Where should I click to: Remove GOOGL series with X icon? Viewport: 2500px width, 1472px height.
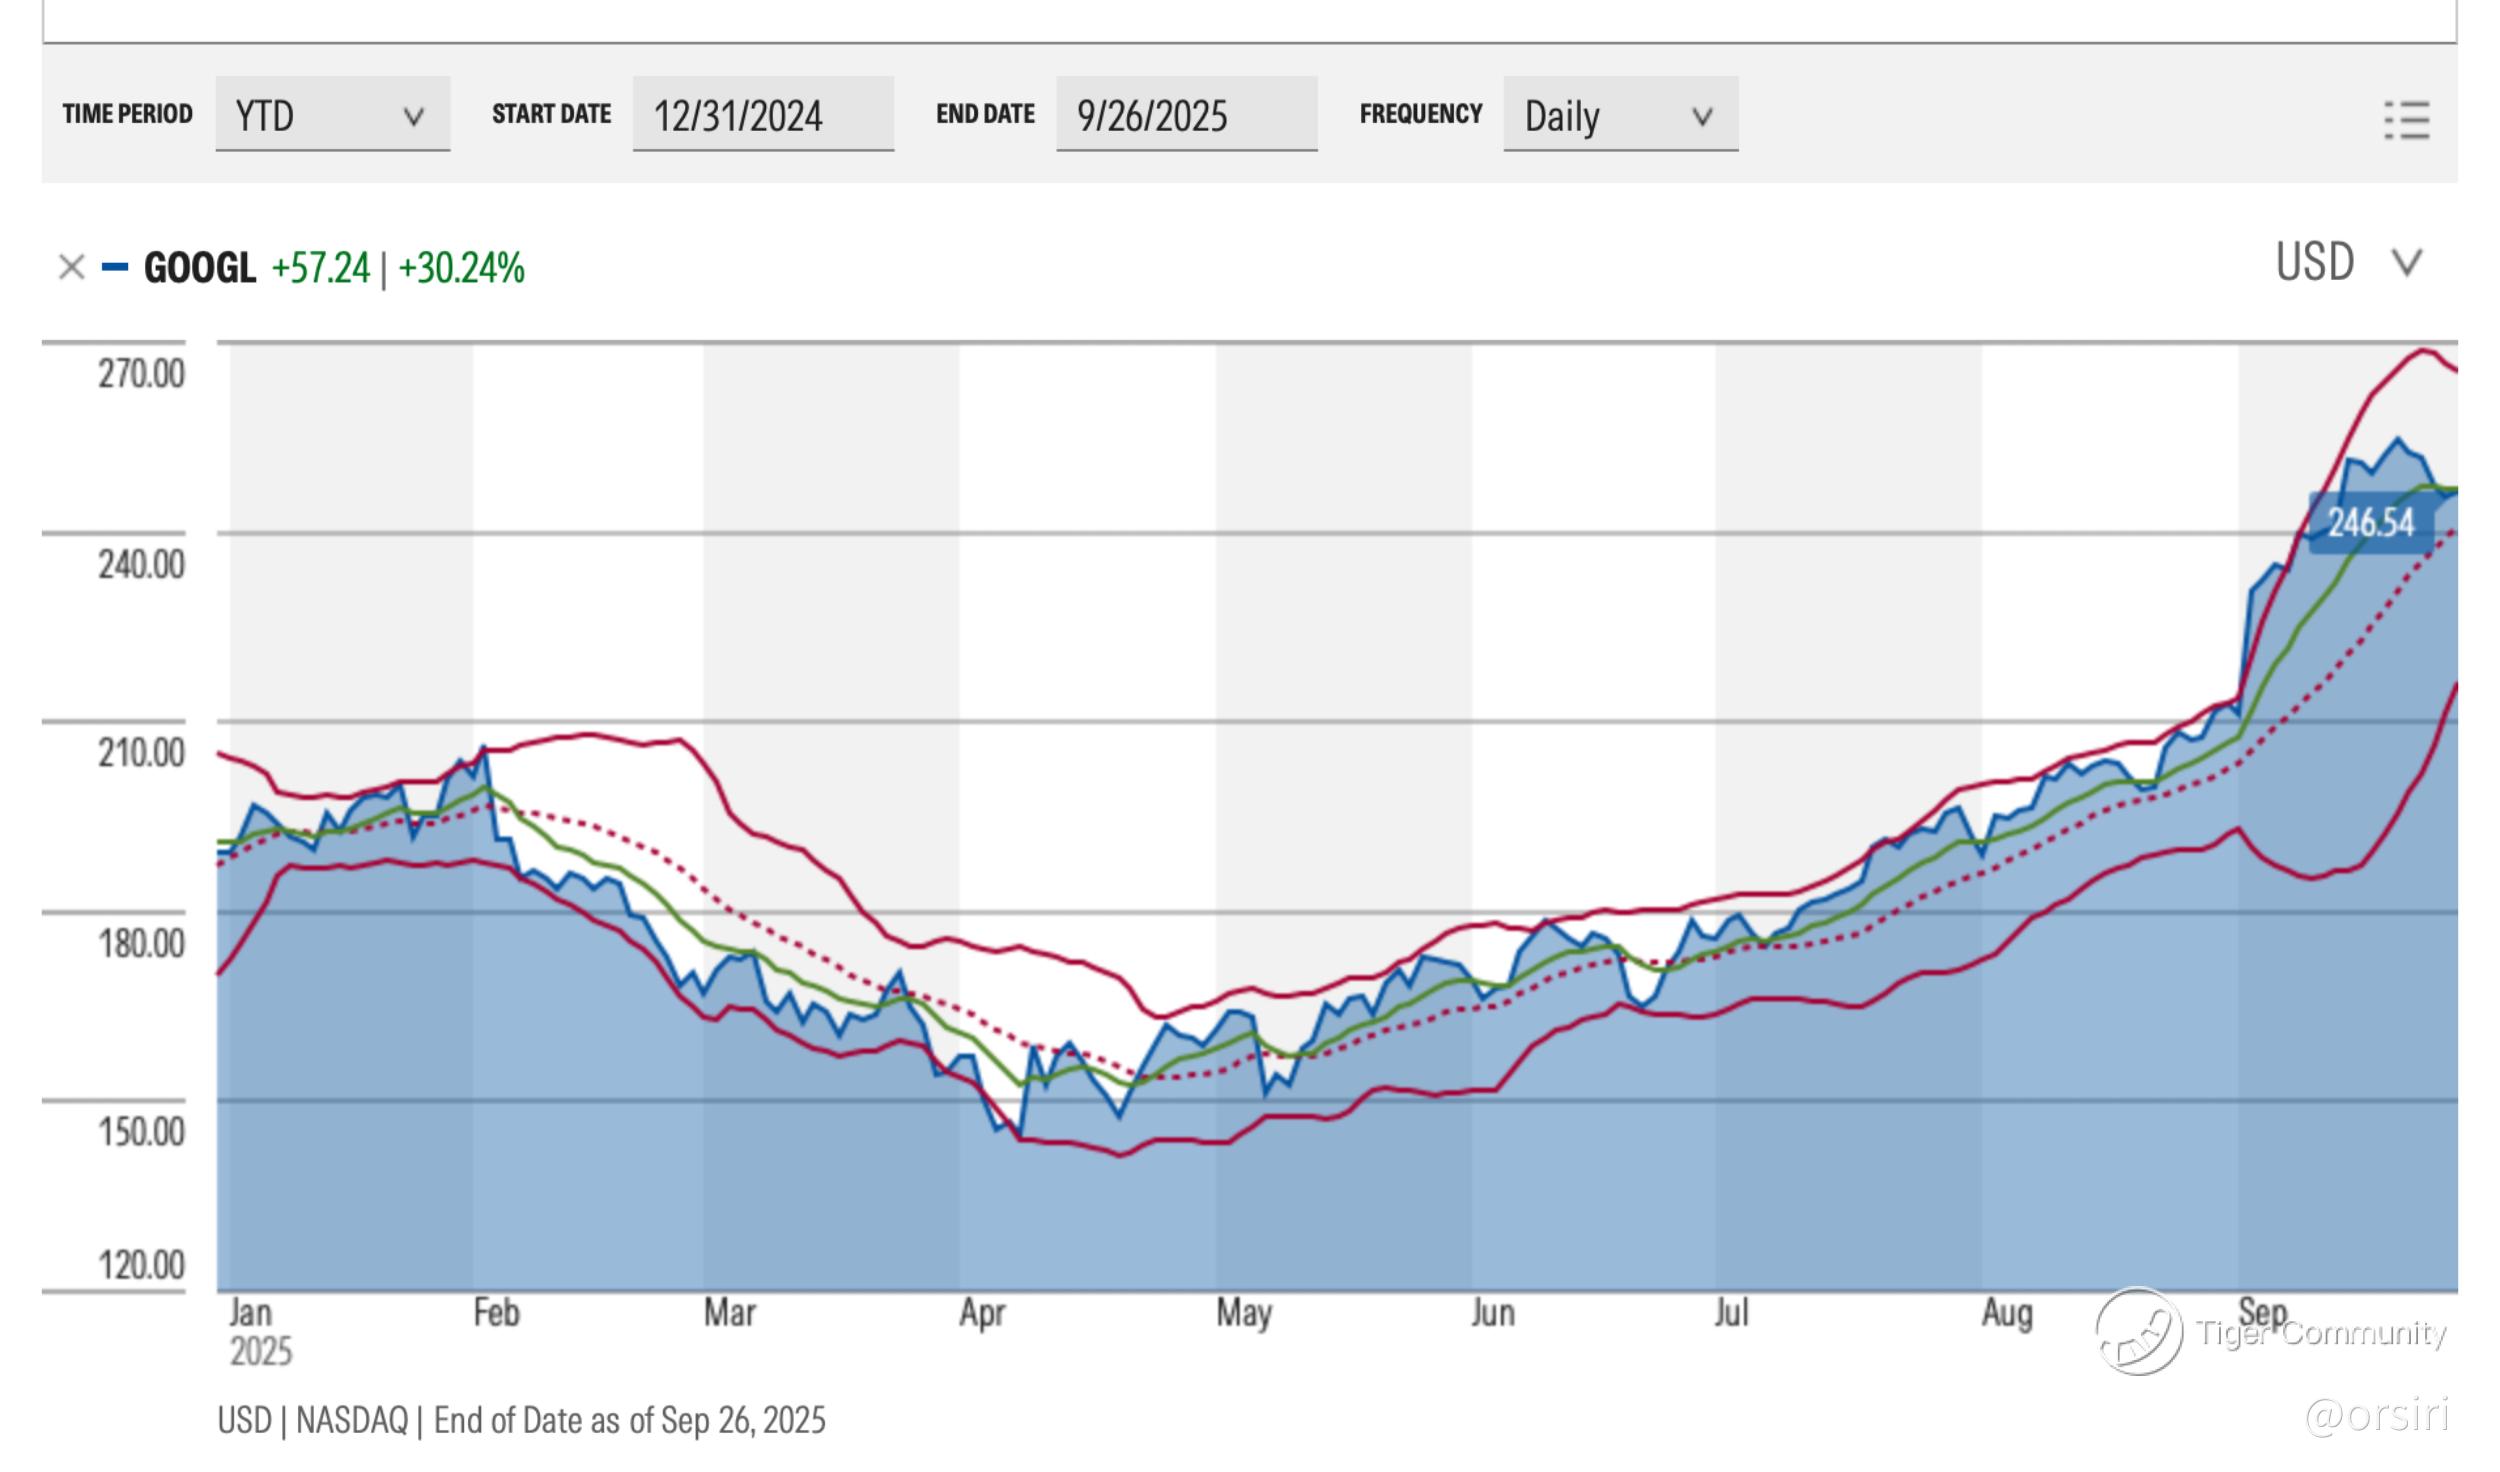coord(71,267)
